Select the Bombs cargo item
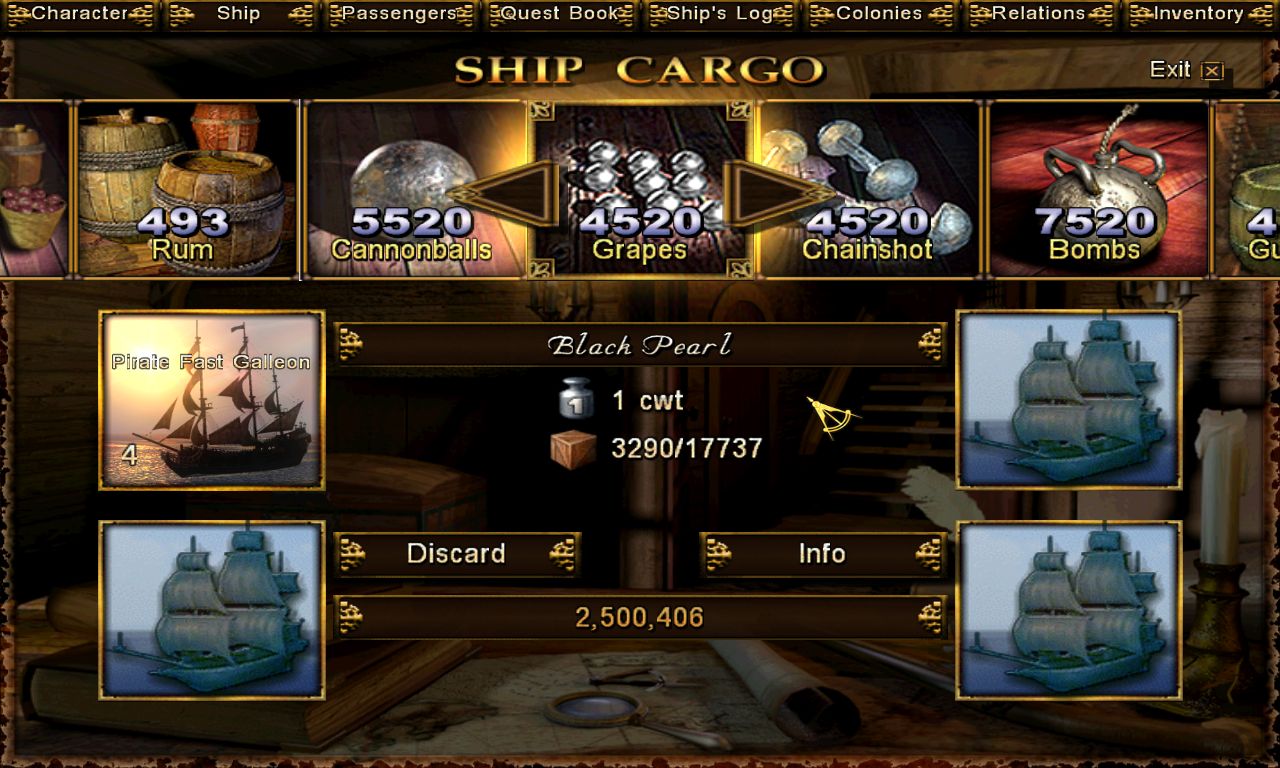1280x768 pixels. coord(1098,189)
